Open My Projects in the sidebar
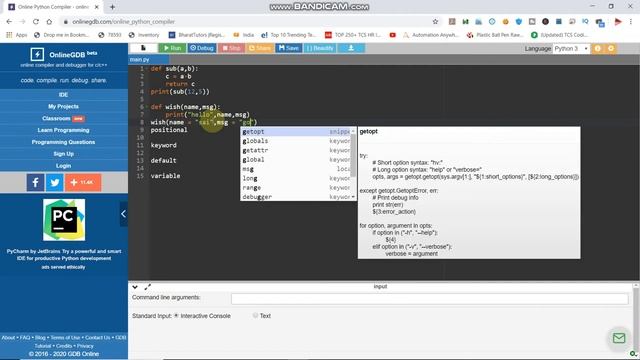Screen dimensions: 640x360 click(64, 107)
